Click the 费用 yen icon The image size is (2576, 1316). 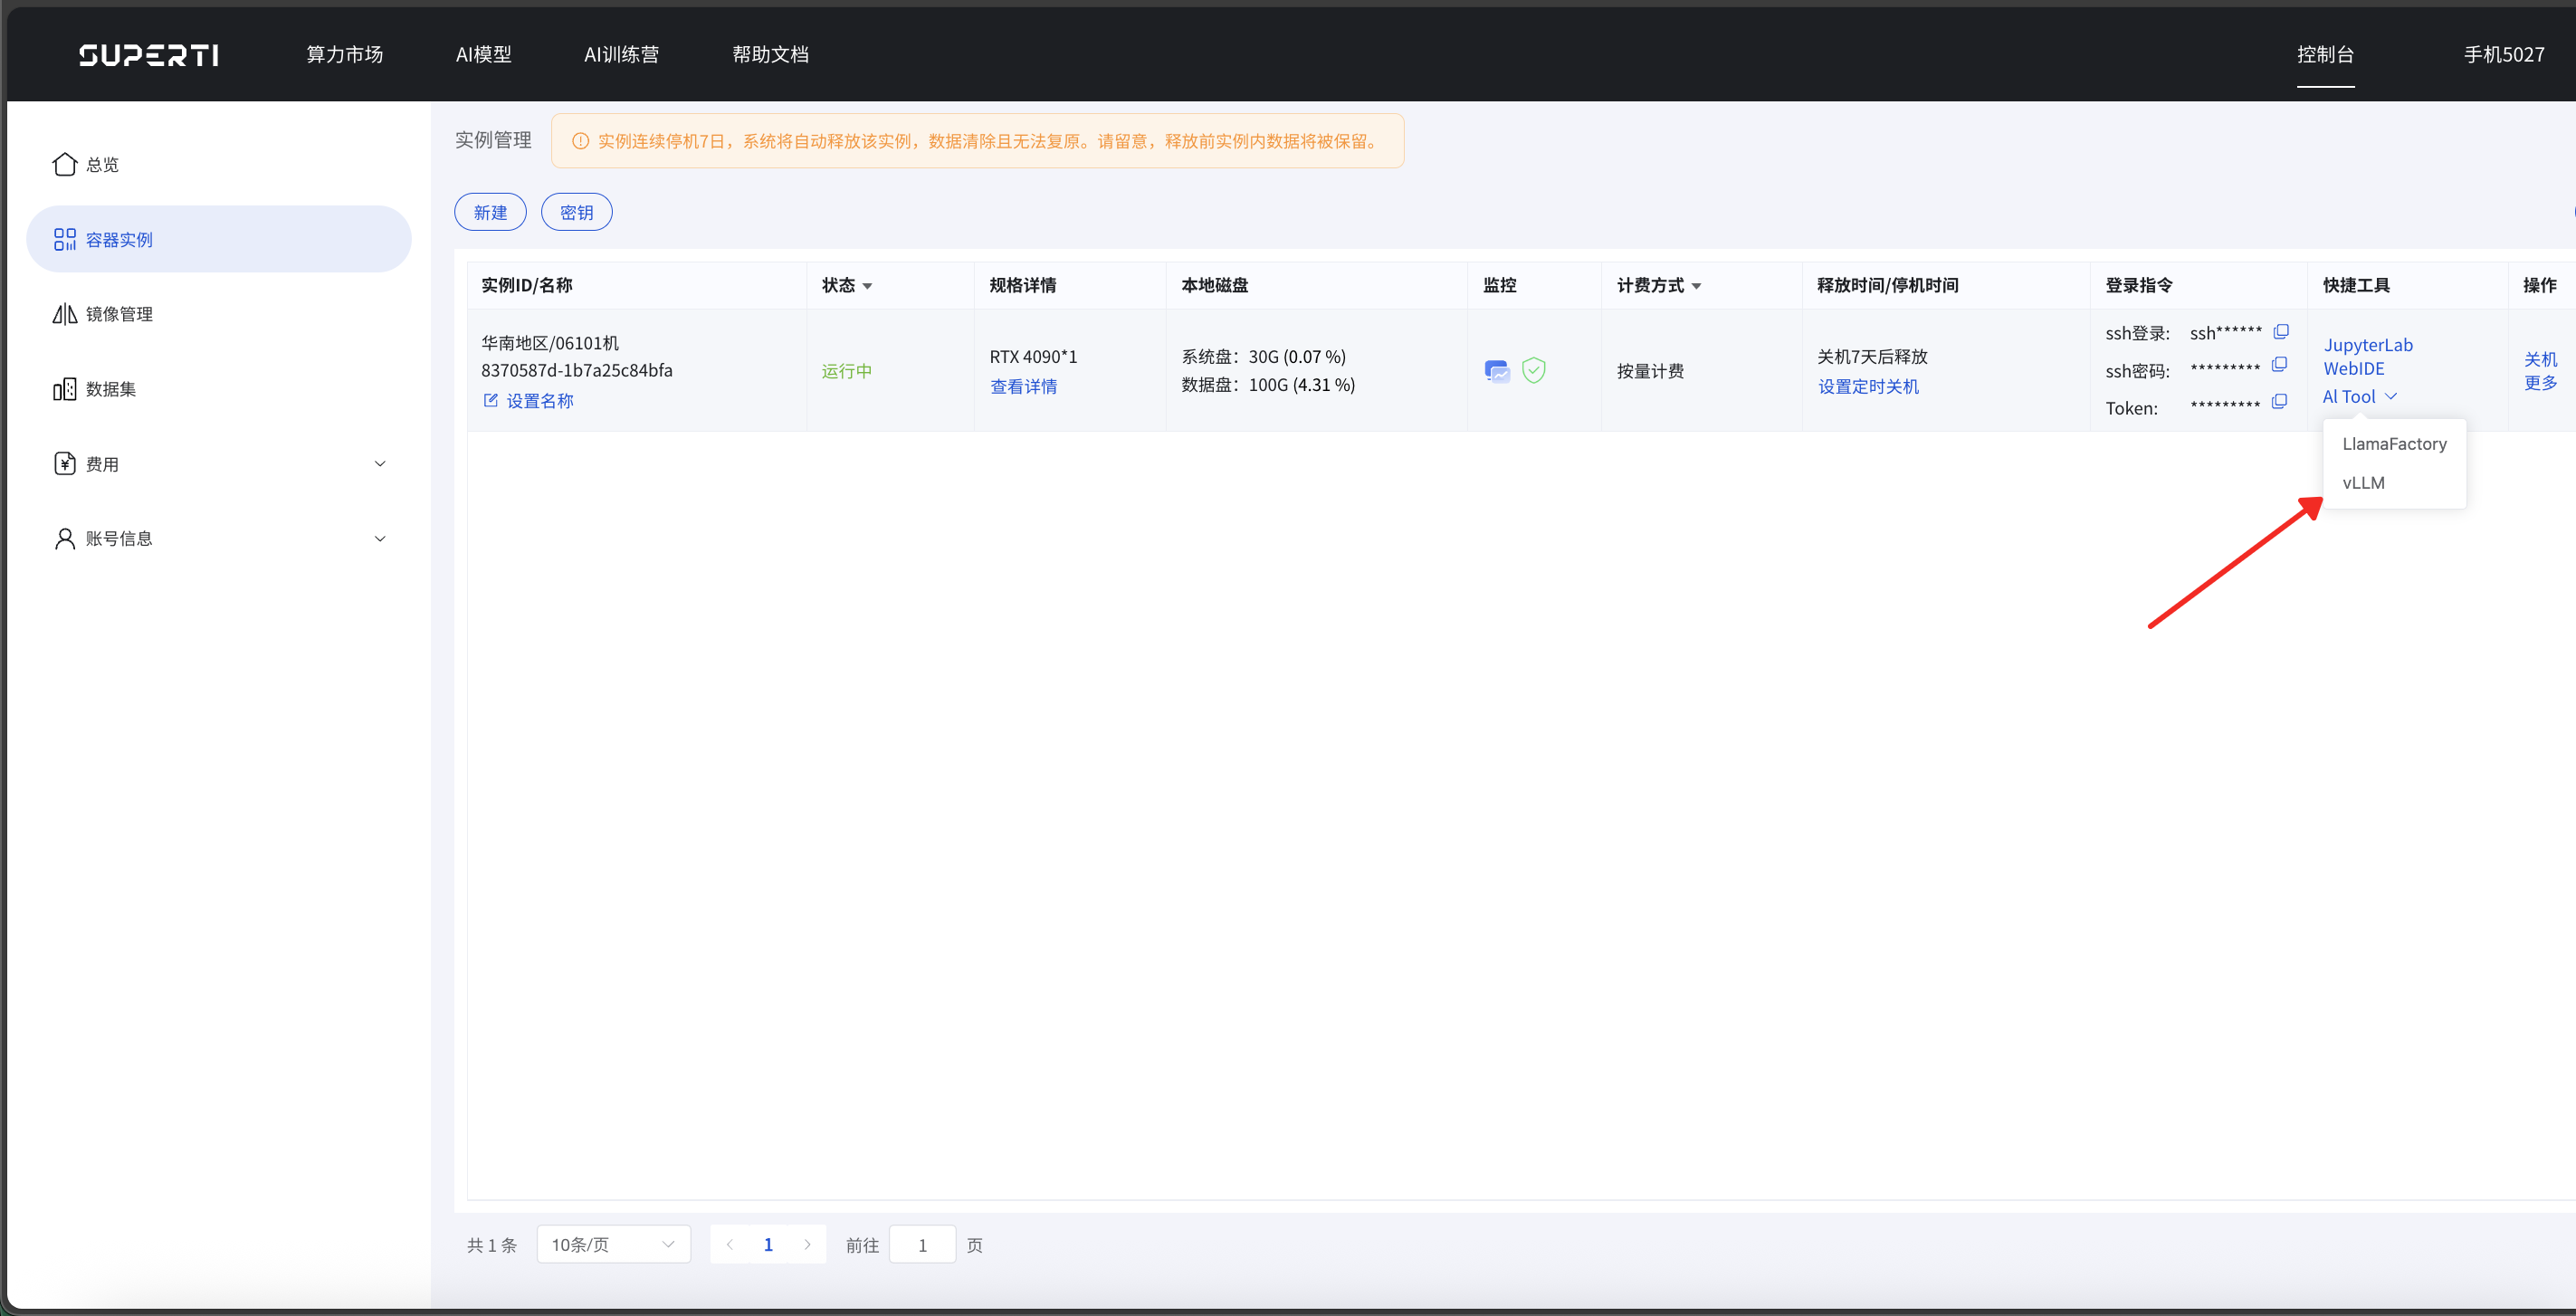click(x=65, y=463)
